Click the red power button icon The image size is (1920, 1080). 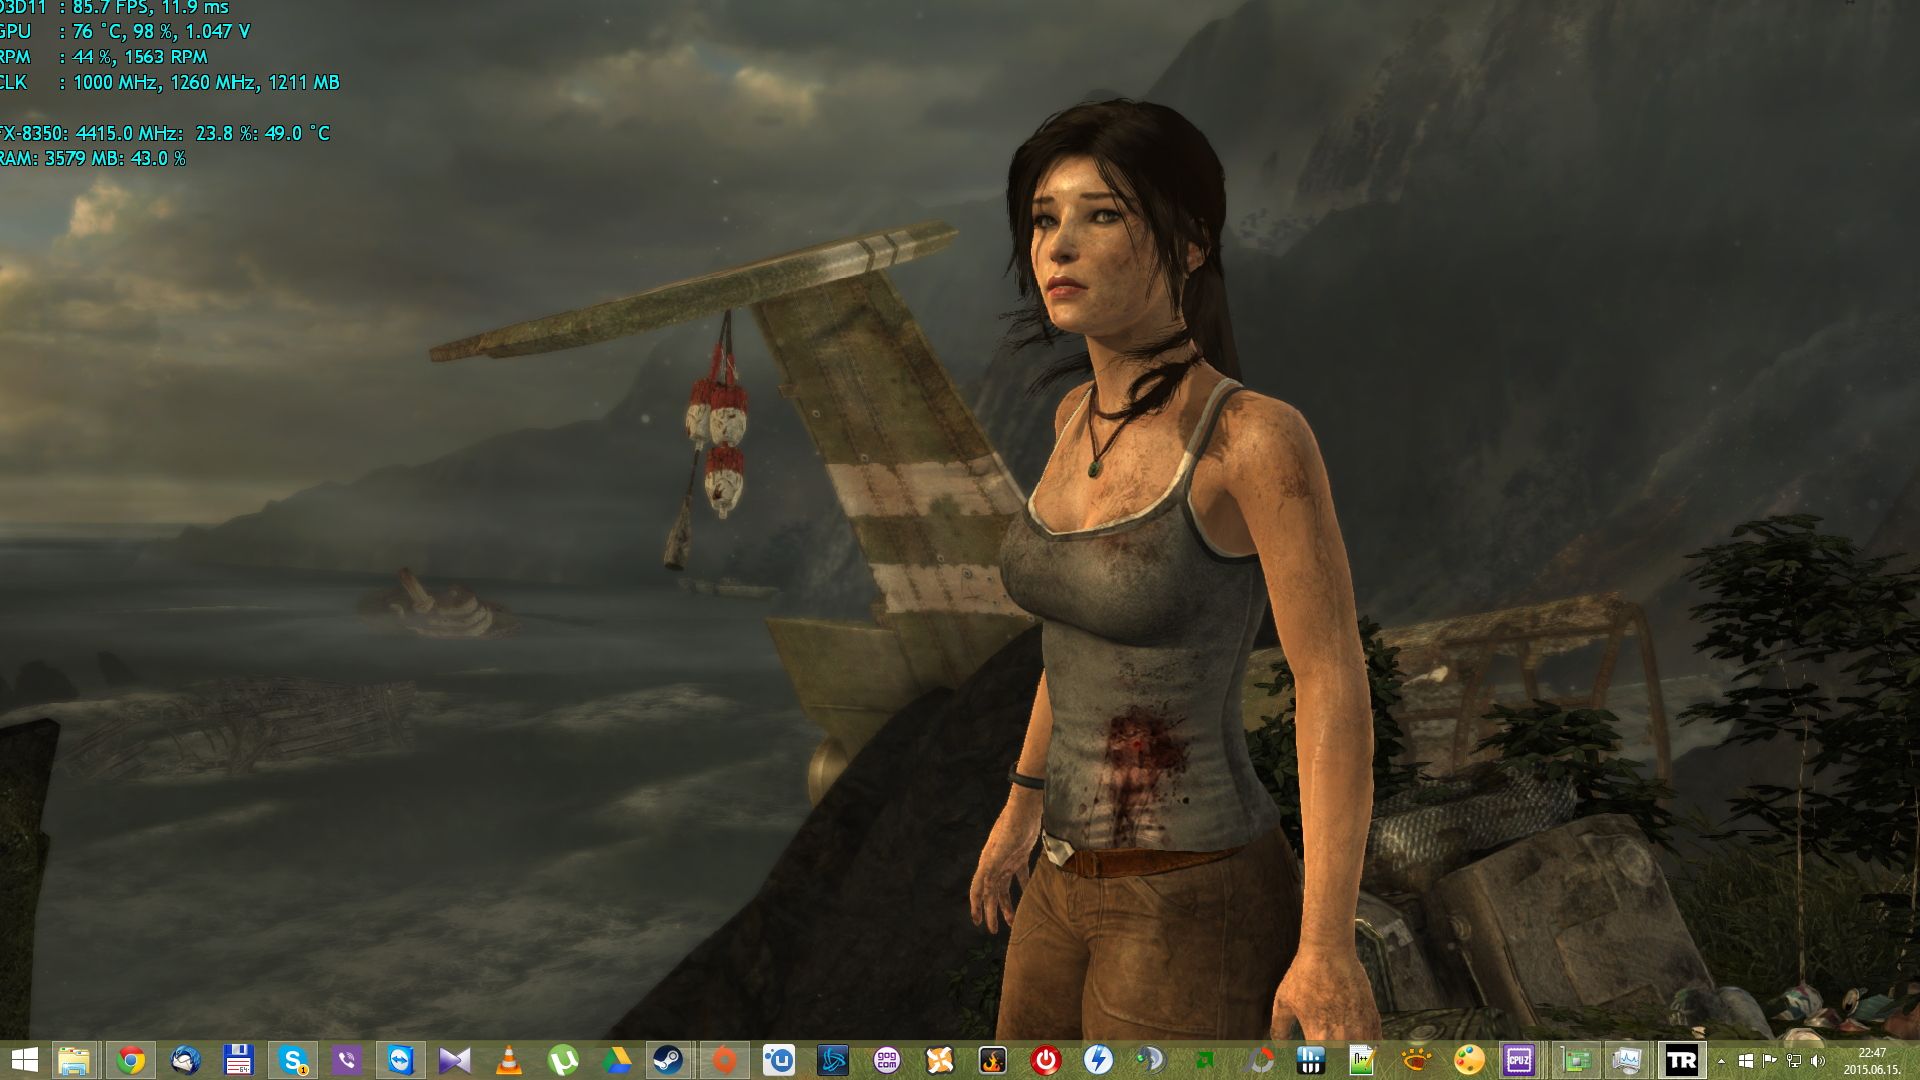click(1046, 1060)
